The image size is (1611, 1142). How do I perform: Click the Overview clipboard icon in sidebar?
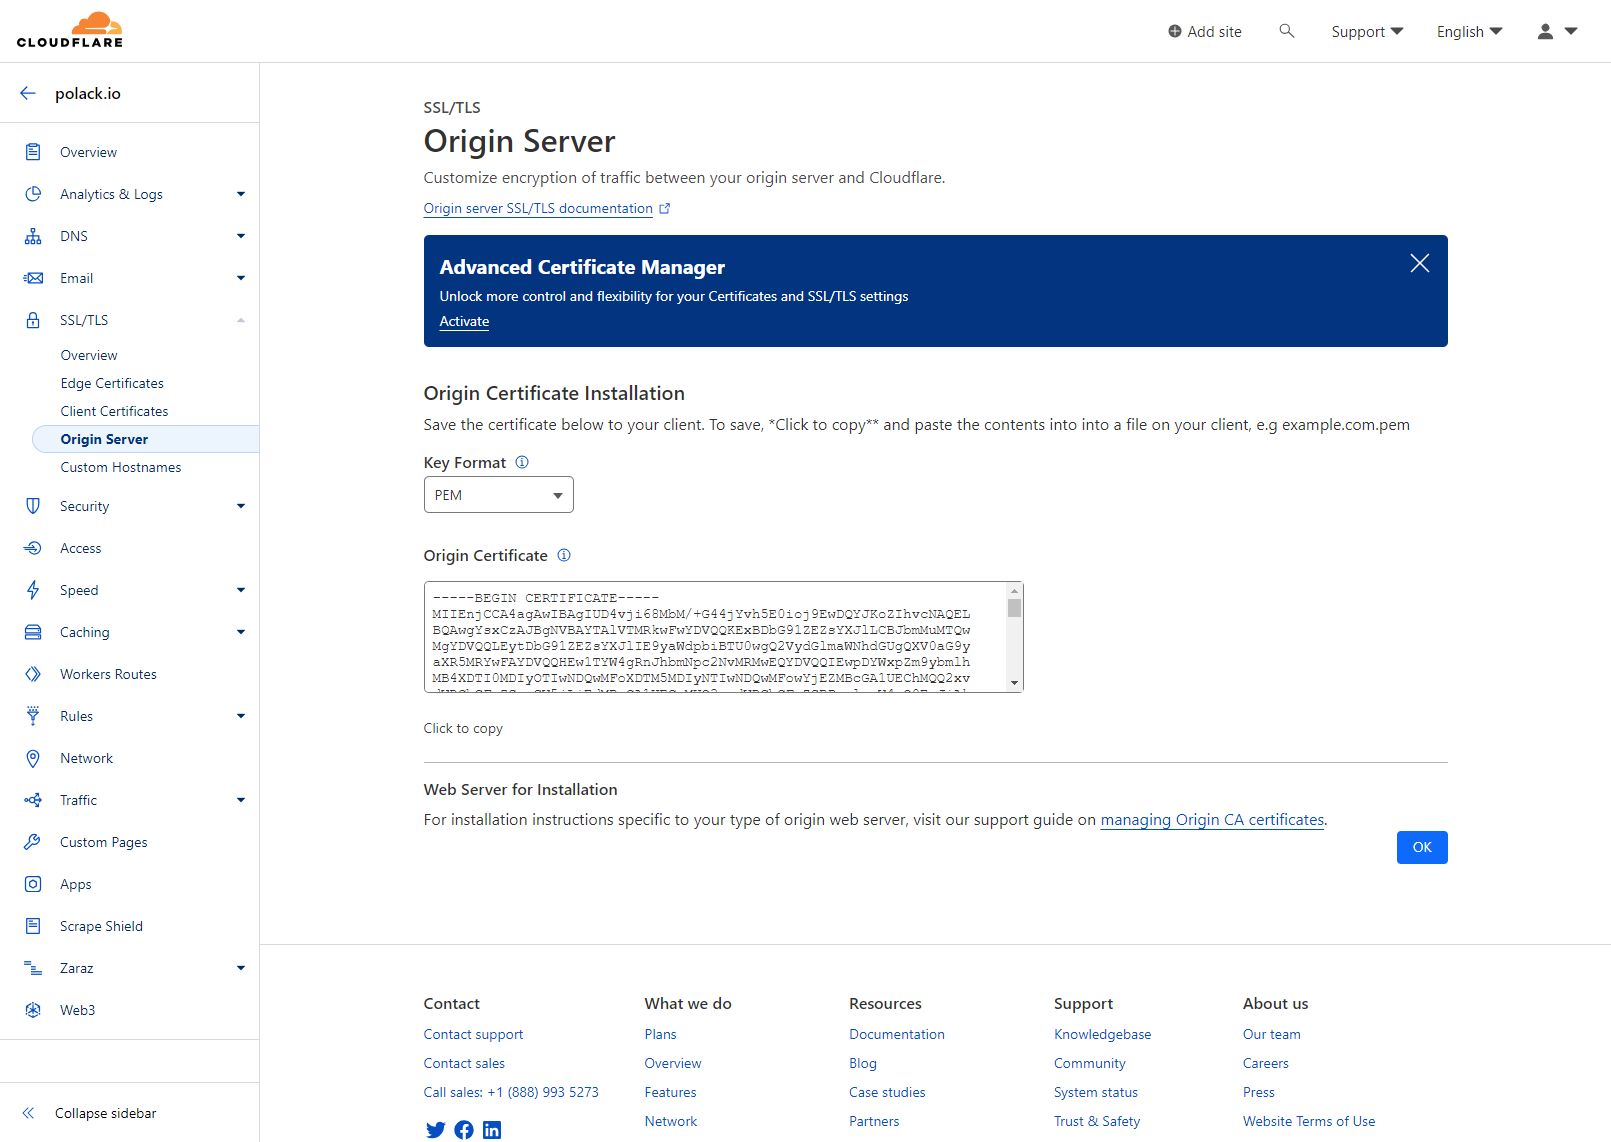[x=33, y=152]
